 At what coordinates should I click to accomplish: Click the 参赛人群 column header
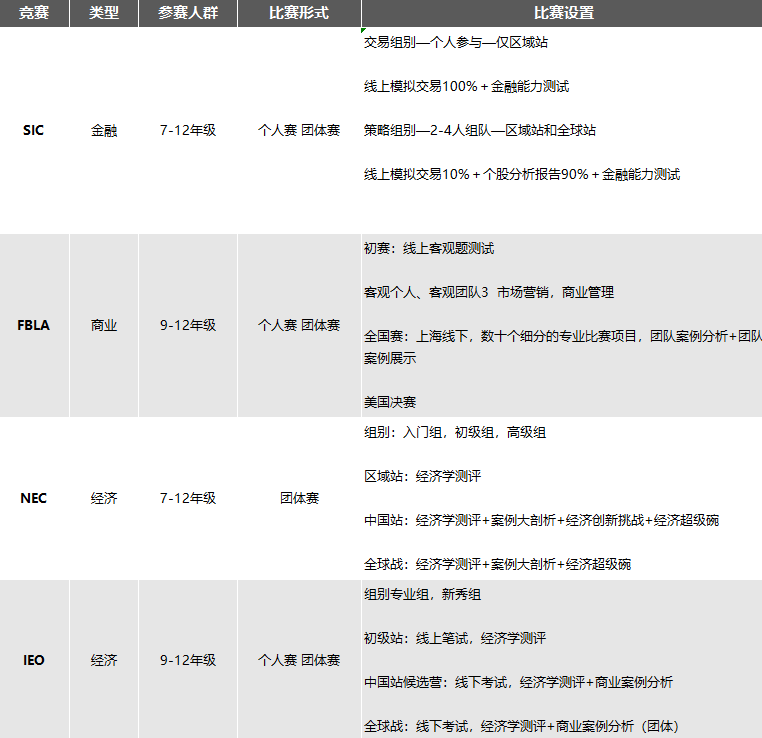pyautogui.click(x=188, y=13)
